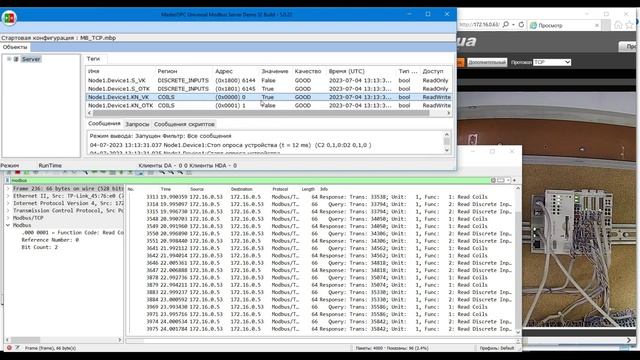Select the Теги tab
The height and width of the screenshot is (360, 640).
(x=93, y=59)
